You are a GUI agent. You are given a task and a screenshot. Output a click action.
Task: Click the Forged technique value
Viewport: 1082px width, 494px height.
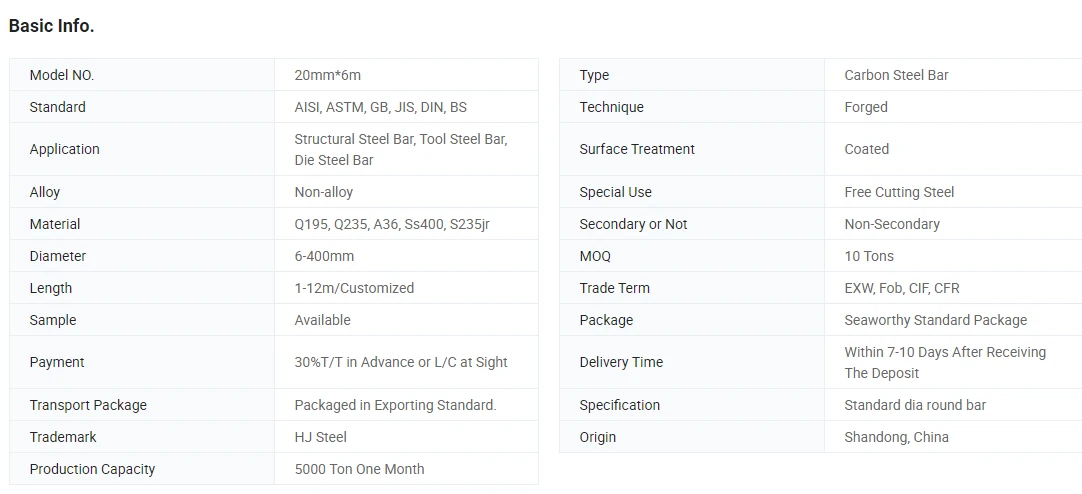866,107
